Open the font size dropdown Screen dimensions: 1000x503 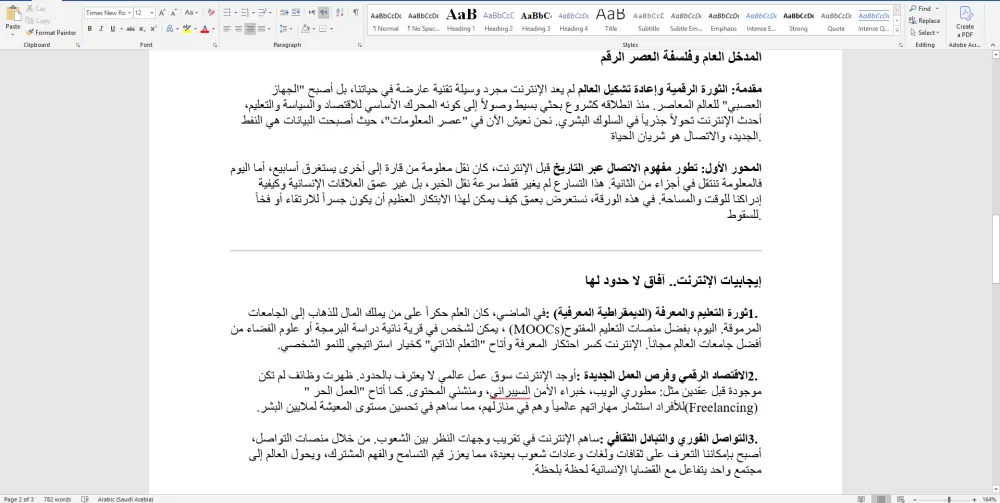(151, 13)
